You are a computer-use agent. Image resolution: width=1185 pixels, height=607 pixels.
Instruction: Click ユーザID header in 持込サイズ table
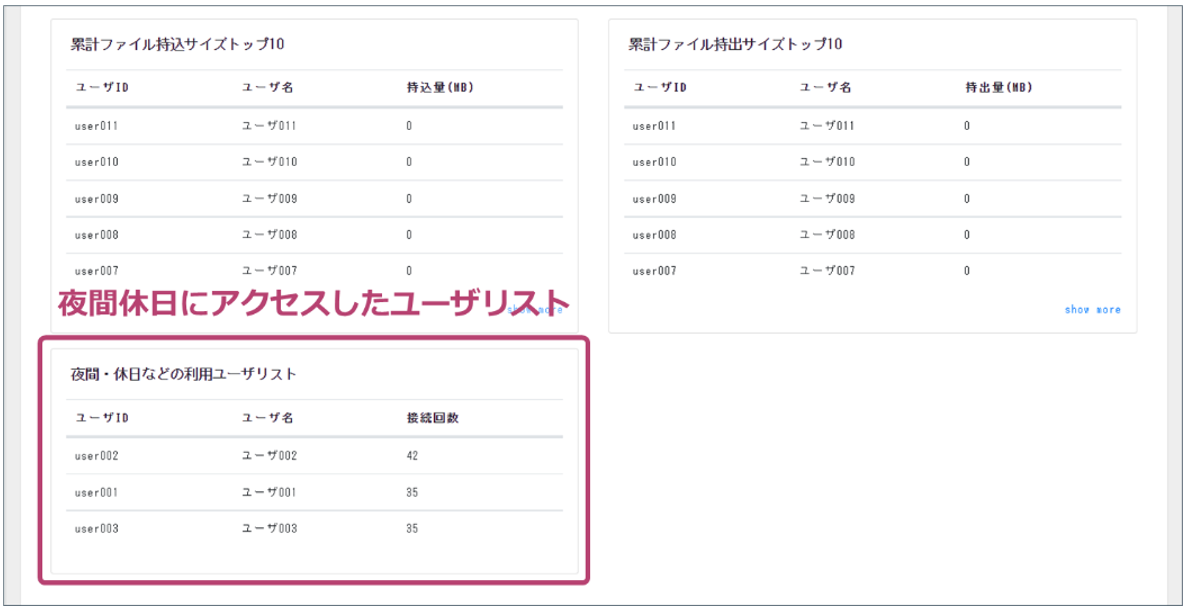102,87
